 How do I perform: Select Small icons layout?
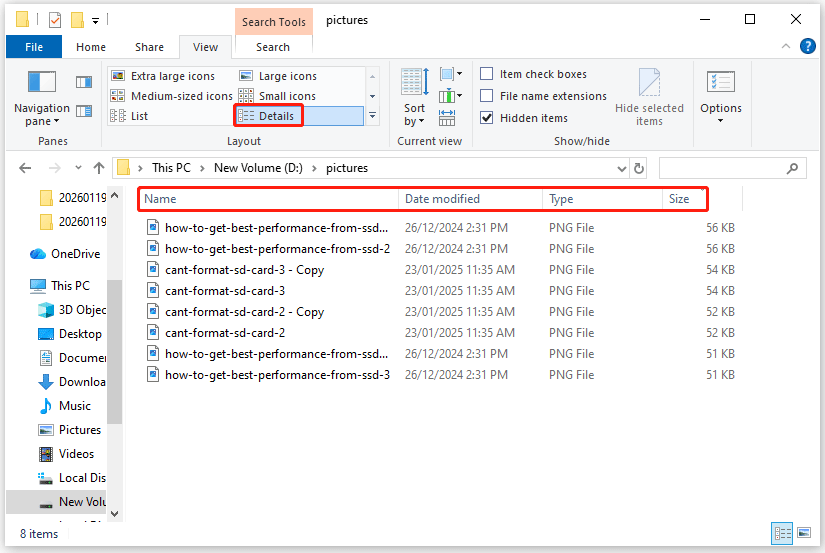pyautogui.click(x=277, y=96)
